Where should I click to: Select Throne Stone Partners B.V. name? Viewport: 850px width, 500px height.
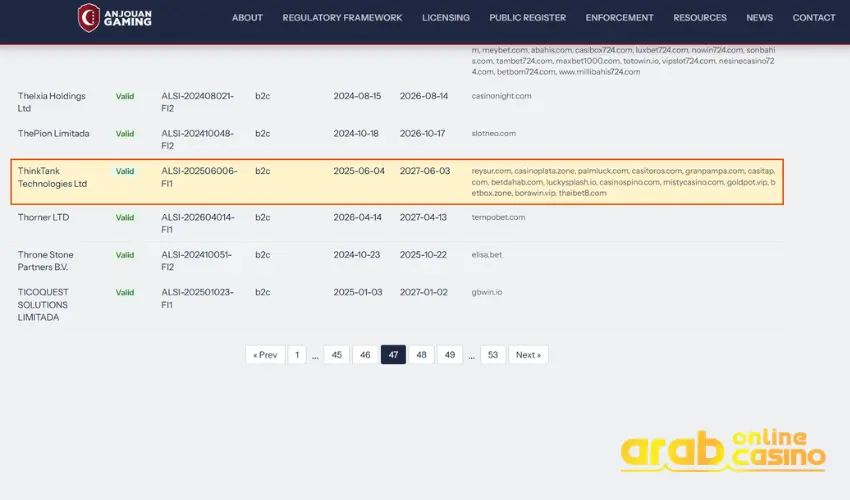[x=46, y=261]
